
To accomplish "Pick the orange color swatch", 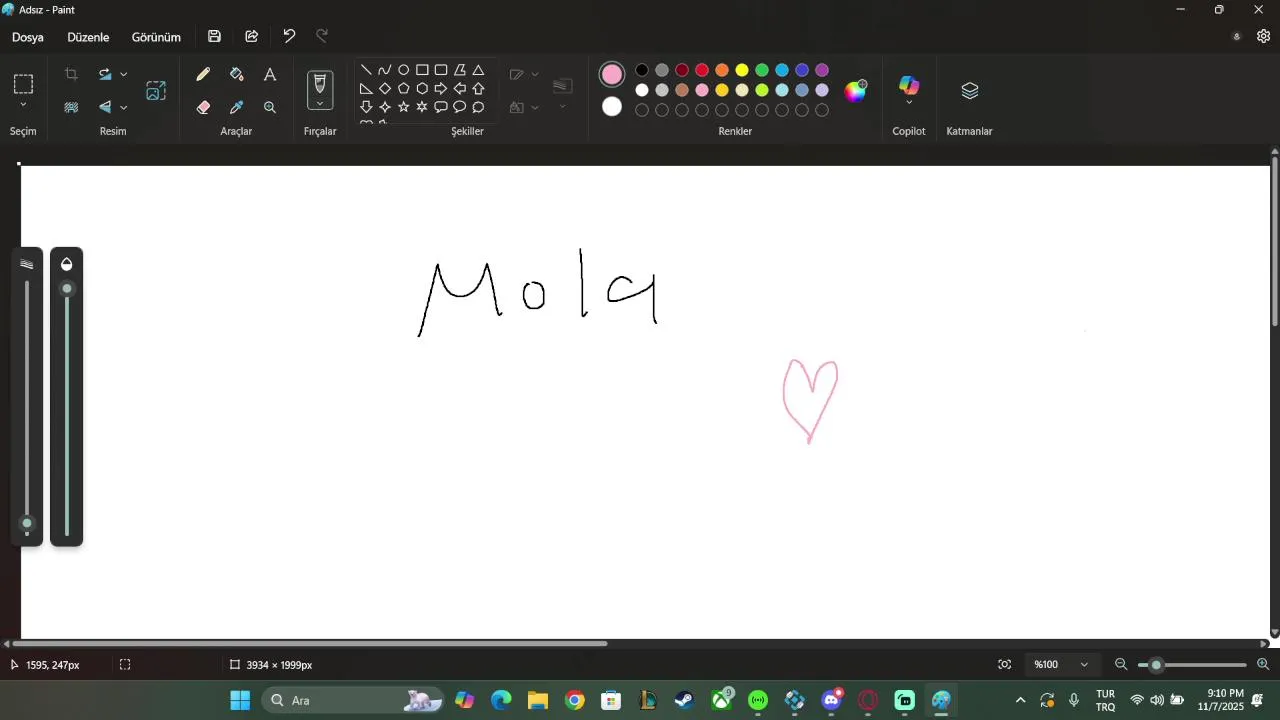I will click(722, 70).
